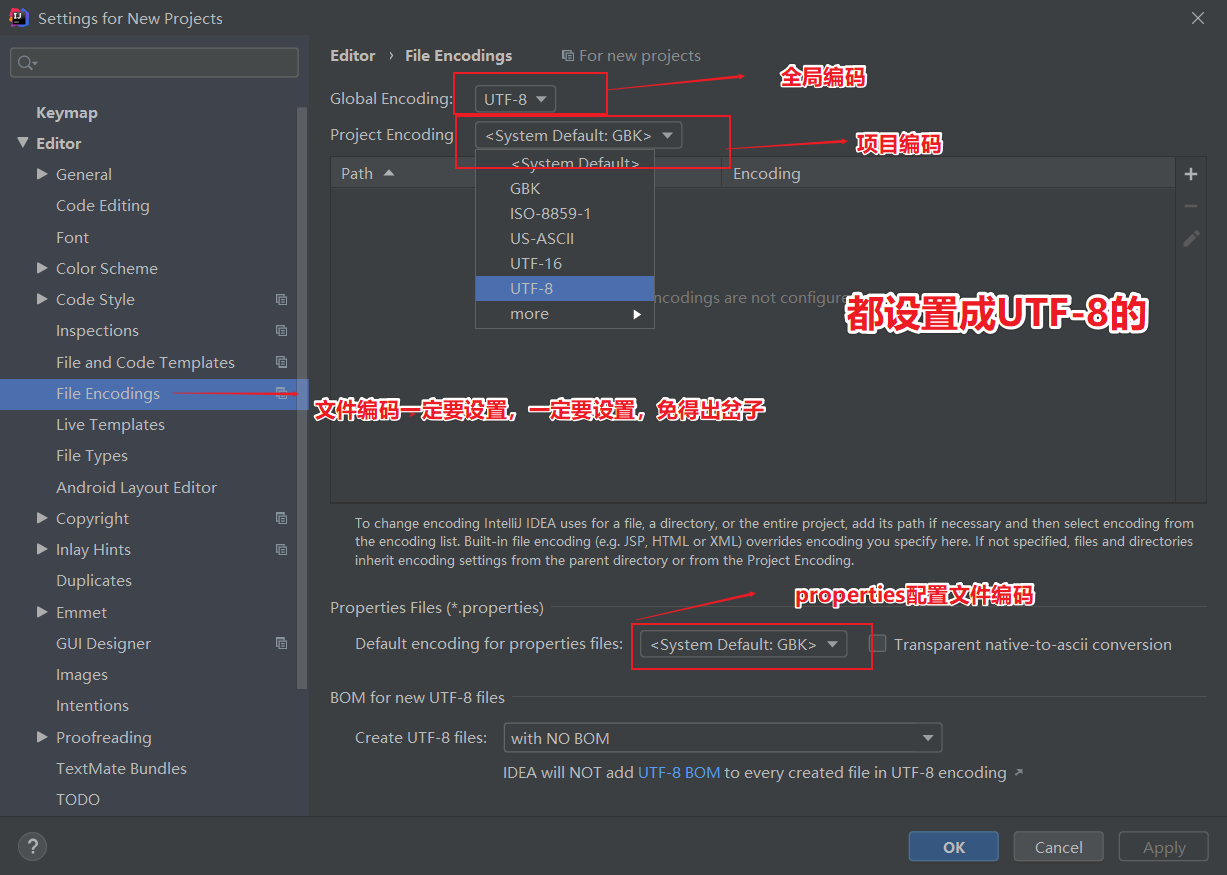Expand the Emmet node
Image resolution: width=1227 pixels, height=875 pixels.
point(42,612)
